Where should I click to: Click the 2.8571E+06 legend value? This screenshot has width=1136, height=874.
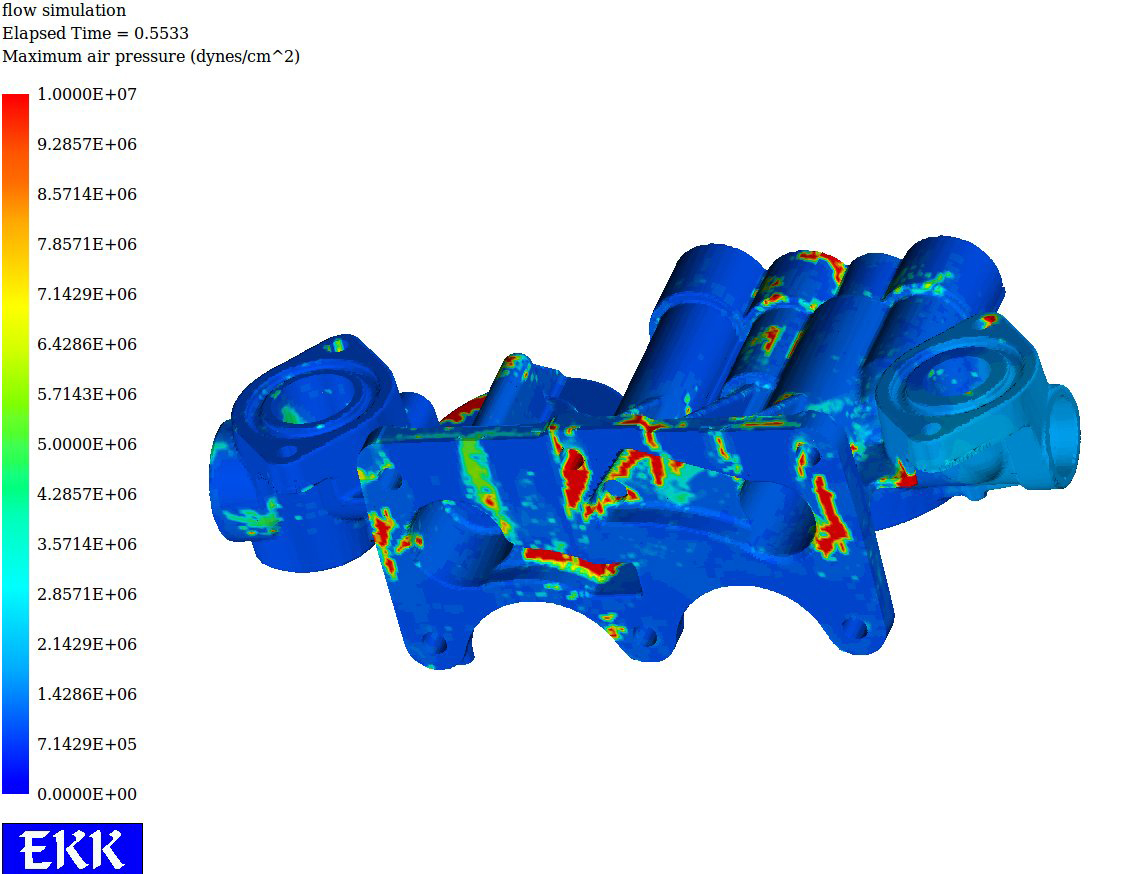[87, 594]
